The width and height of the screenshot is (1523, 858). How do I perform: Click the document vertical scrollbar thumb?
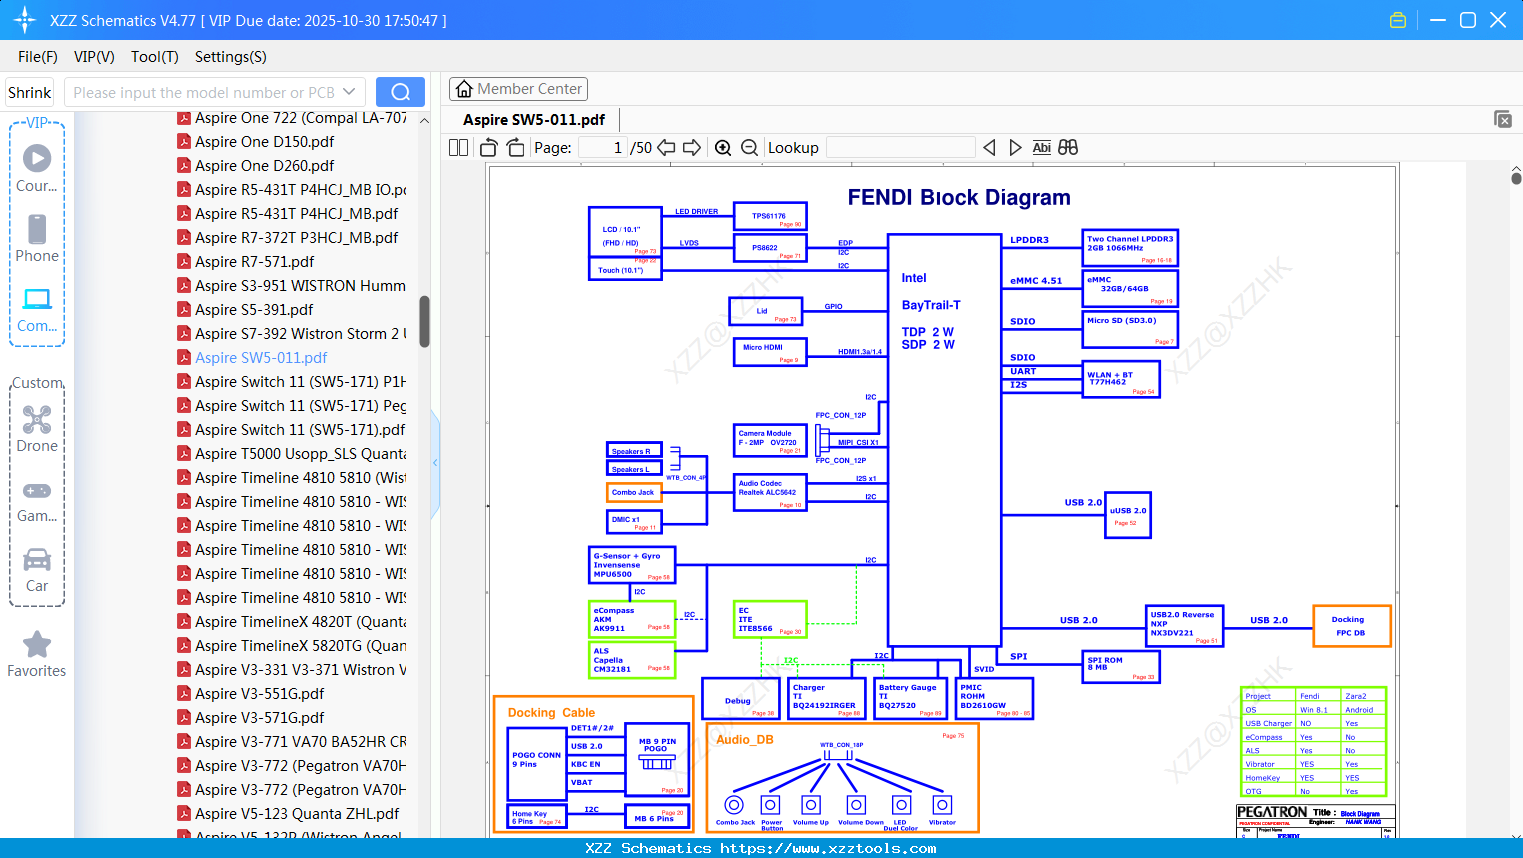[x=1516, y=178]
